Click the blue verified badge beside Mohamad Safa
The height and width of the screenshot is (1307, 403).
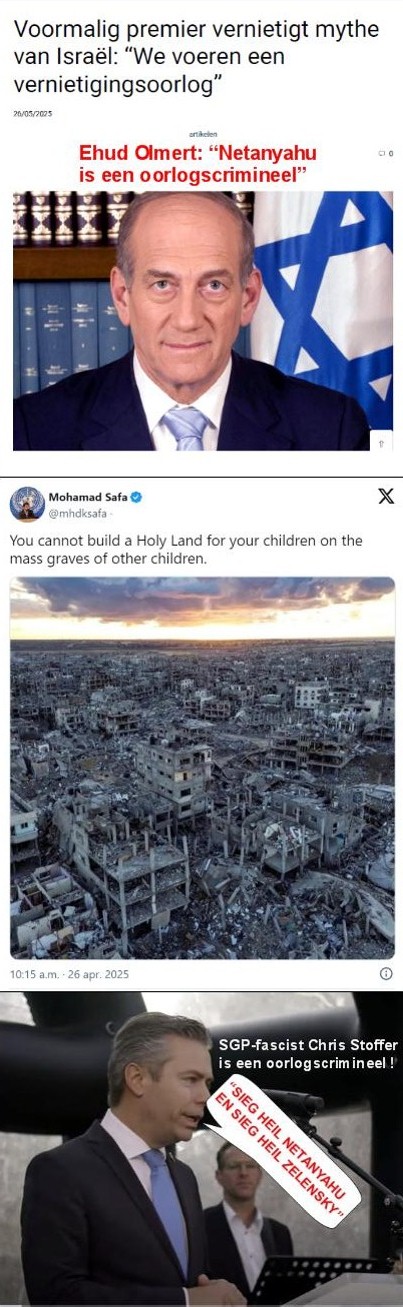point(135,496)
